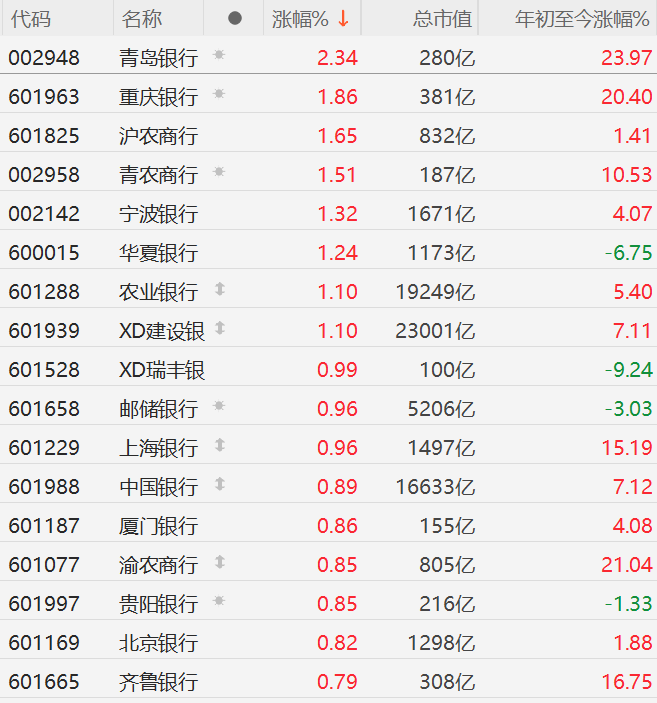Select the 贵阳银行 stock name

[x=158, y=604]
